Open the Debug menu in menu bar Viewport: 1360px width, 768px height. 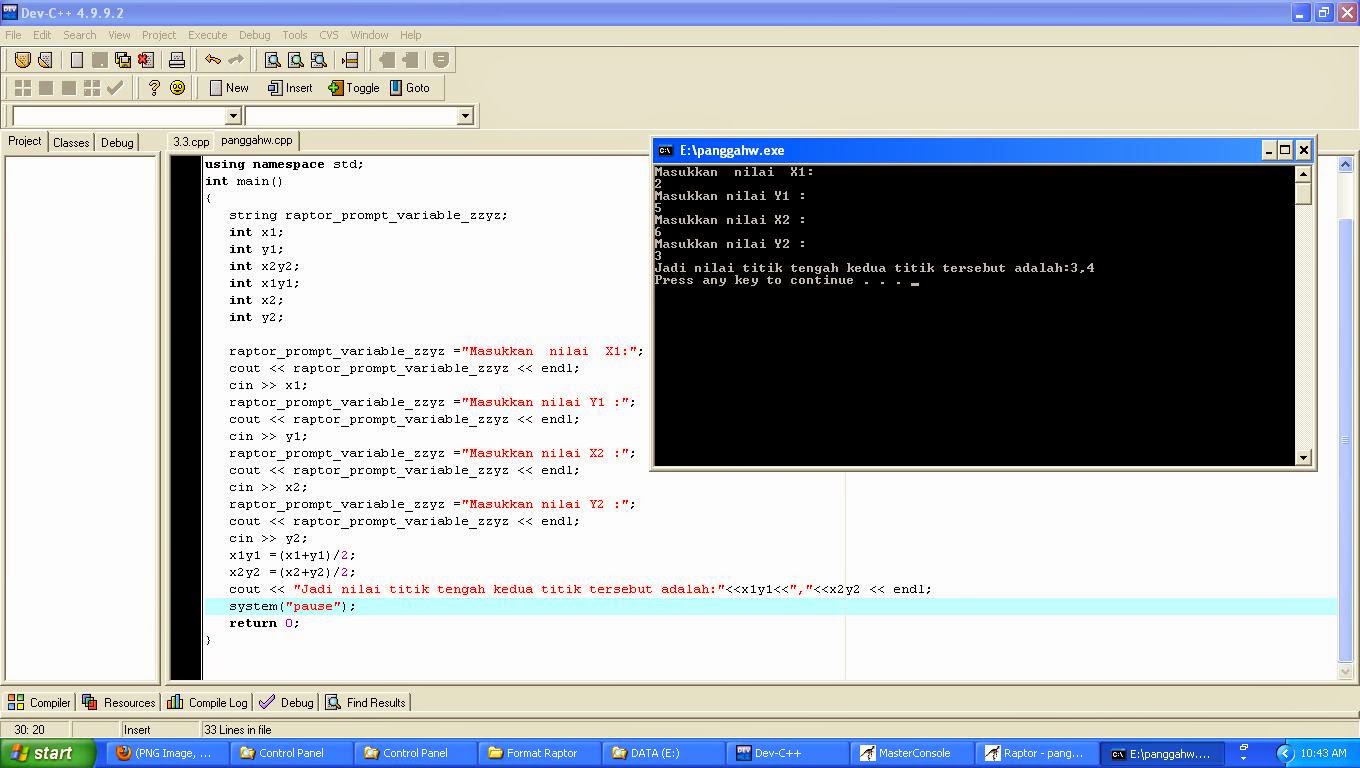tap(254, 35)
